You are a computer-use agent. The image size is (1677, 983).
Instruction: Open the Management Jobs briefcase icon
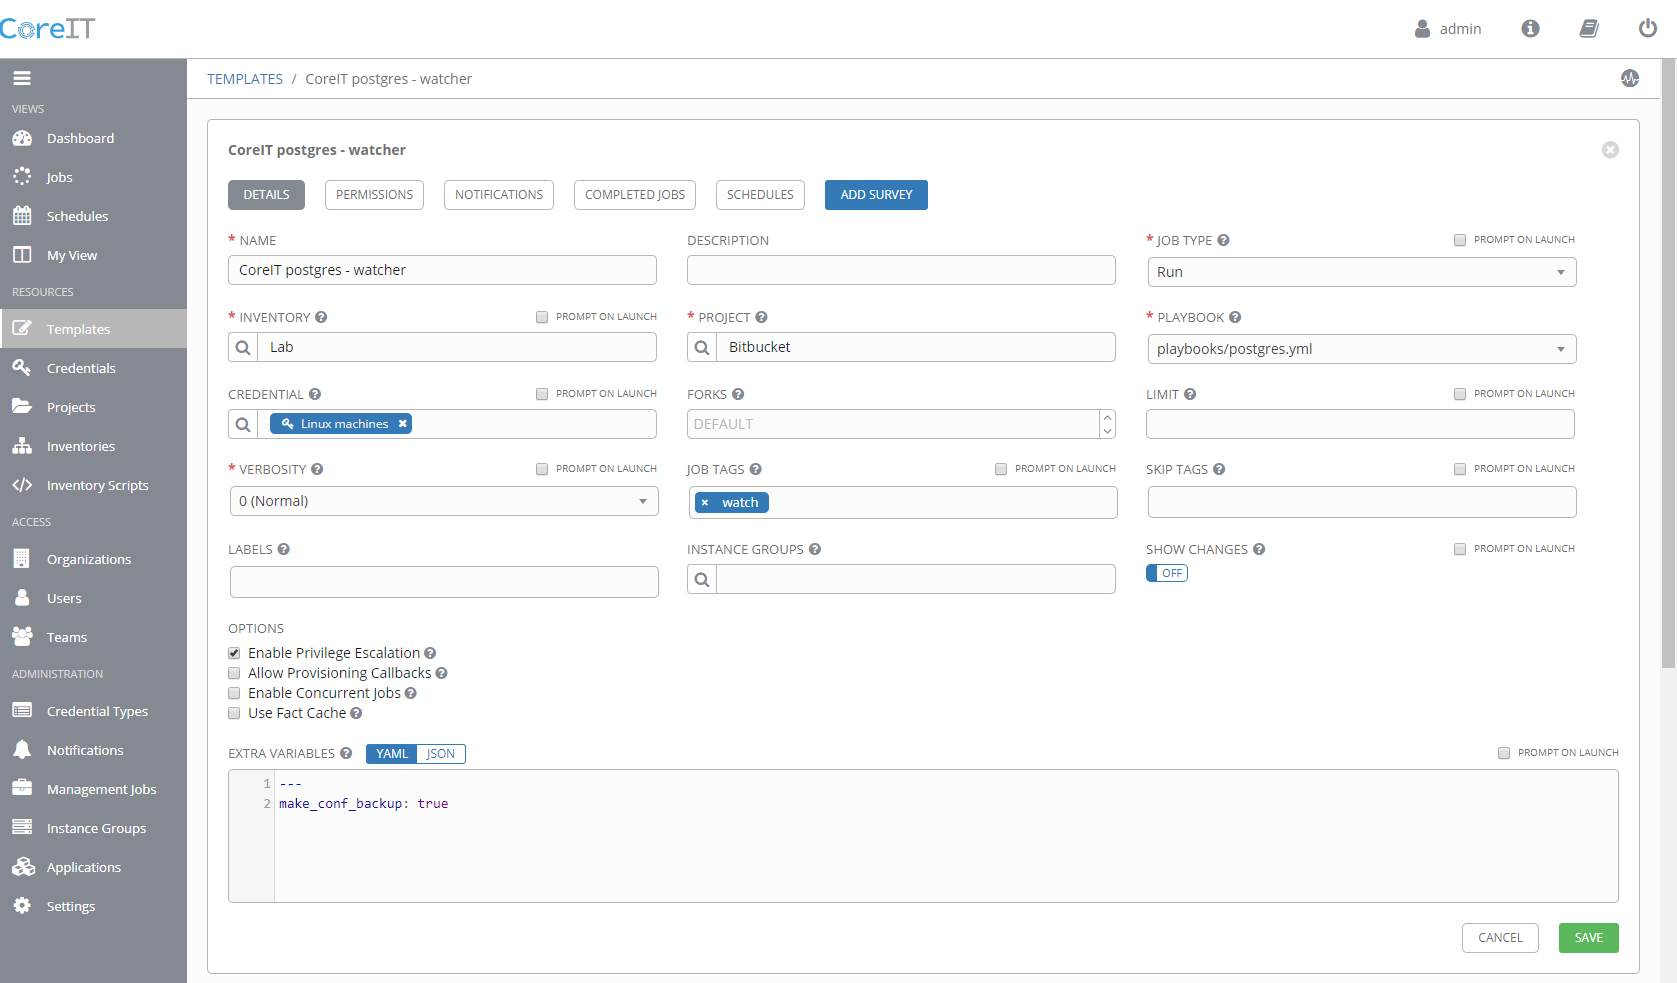pos(22,789)
